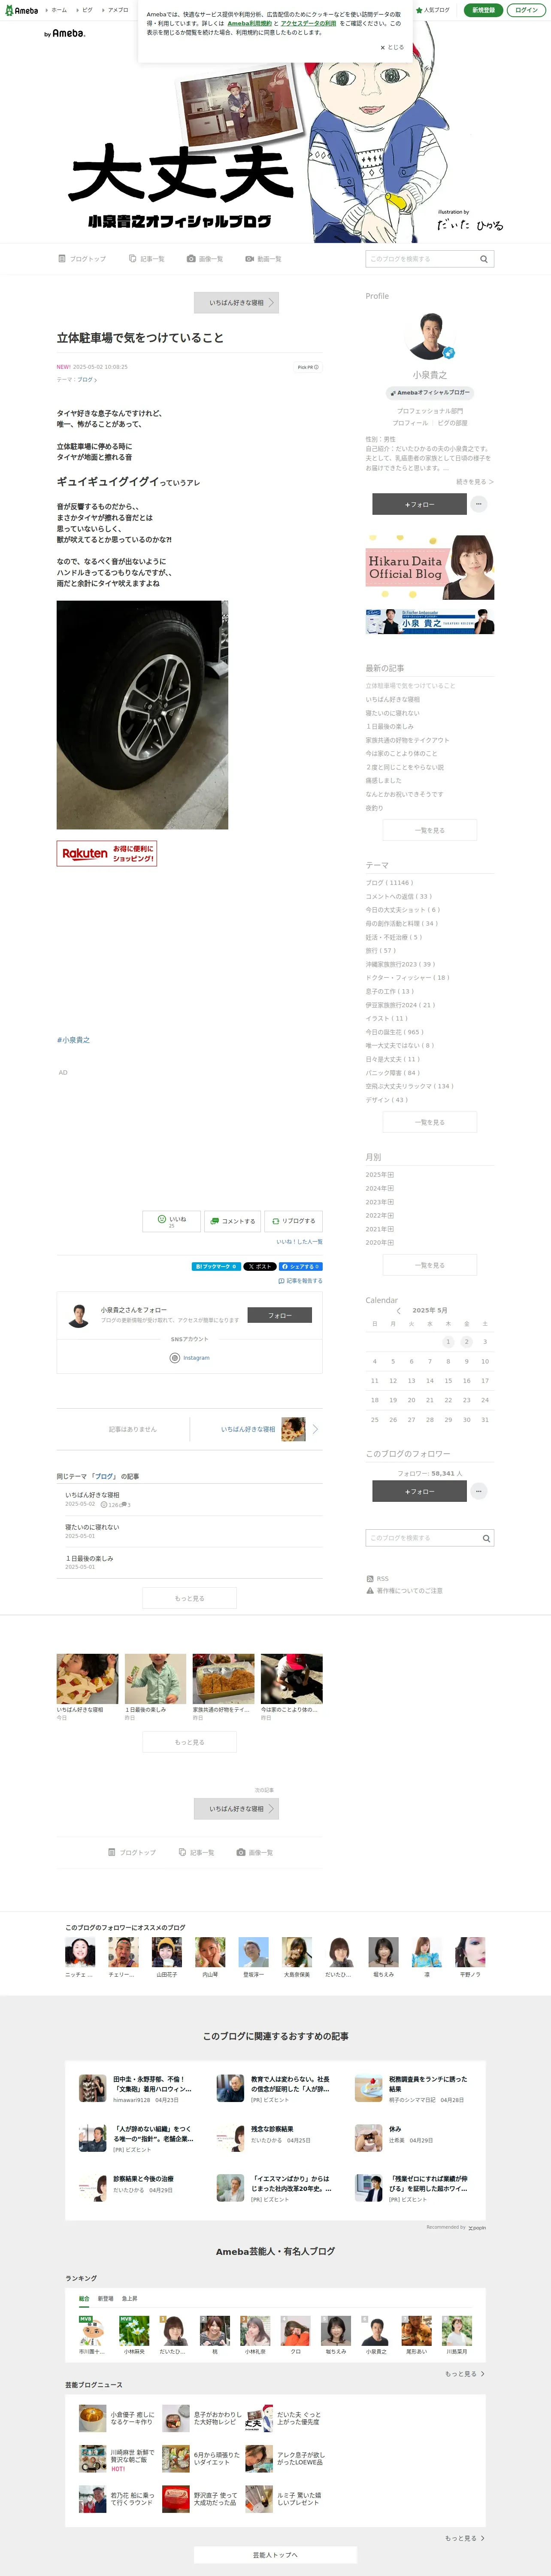The height and width of the screenshot is (2576, 551).
Task: Click upper blog search magnifier icon
Action: click(x=484, y=259)
